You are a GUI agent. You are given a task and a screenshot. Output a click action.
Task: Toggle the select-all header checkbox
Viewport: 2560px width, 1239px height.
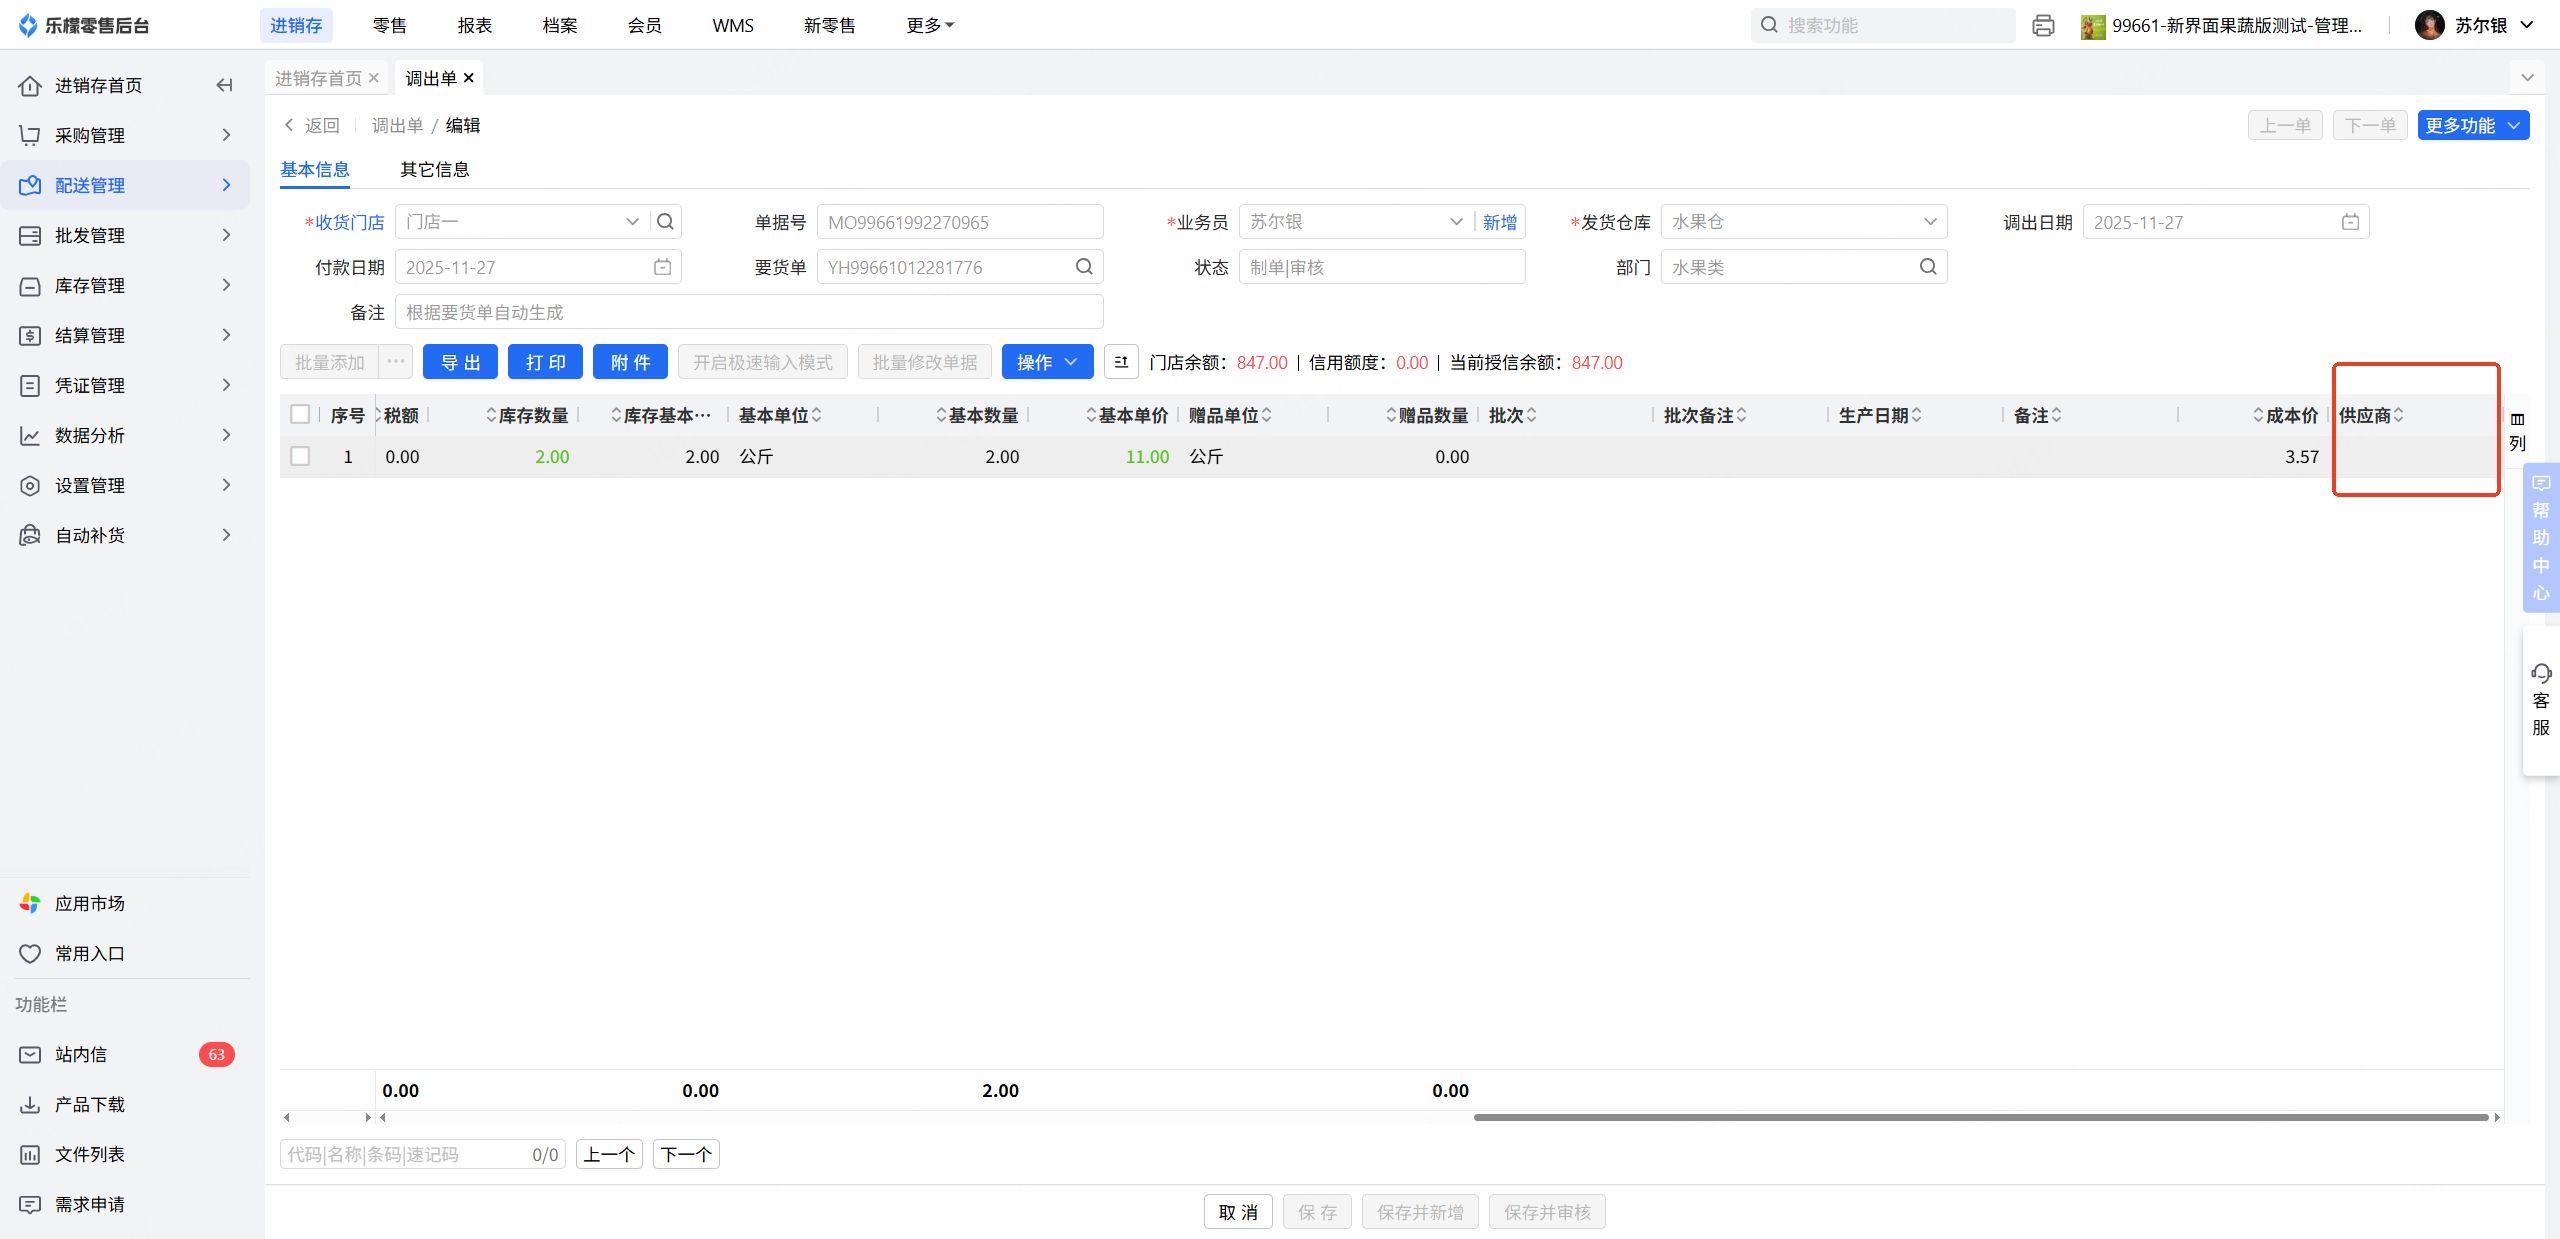[x=300, y=414]
